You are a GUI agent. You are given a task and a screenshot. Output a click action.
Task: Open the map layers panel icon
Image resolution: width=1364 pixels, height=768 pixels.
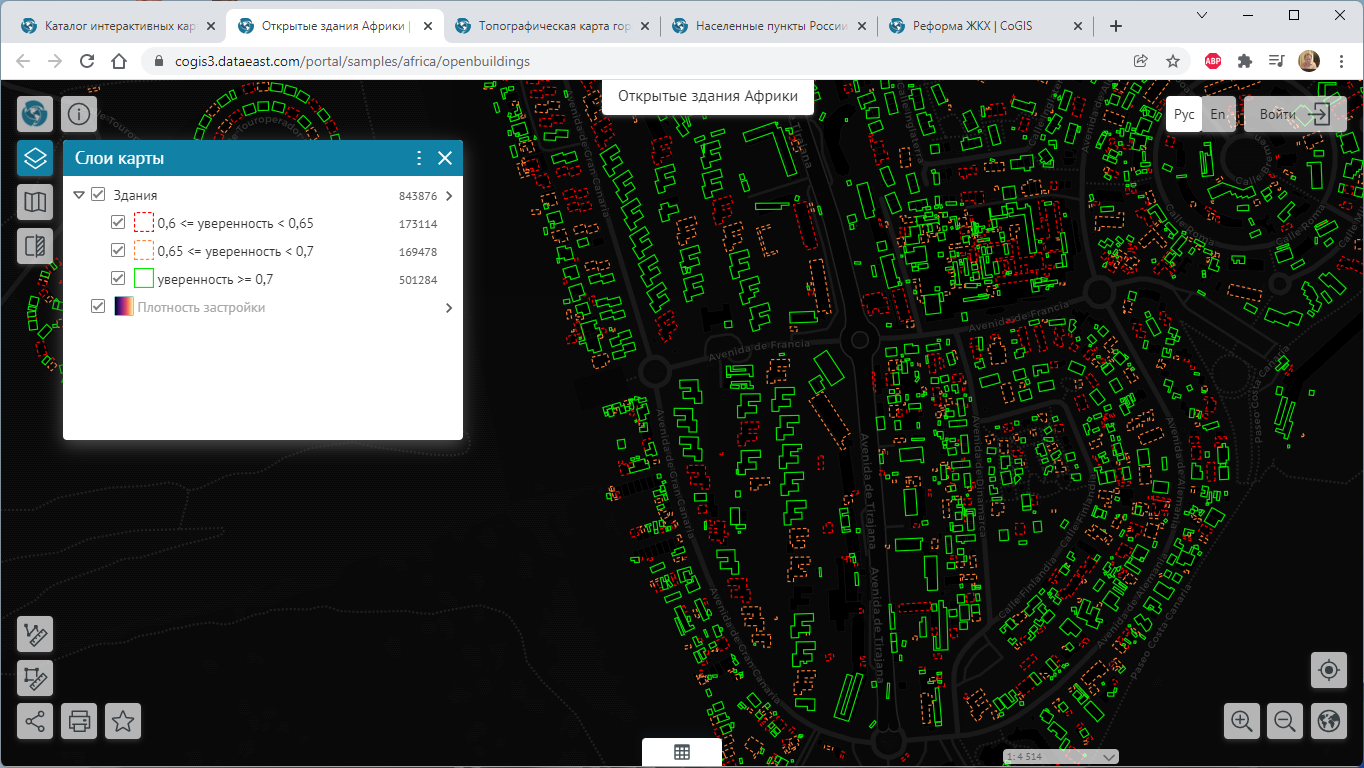(x=35, y=158)
